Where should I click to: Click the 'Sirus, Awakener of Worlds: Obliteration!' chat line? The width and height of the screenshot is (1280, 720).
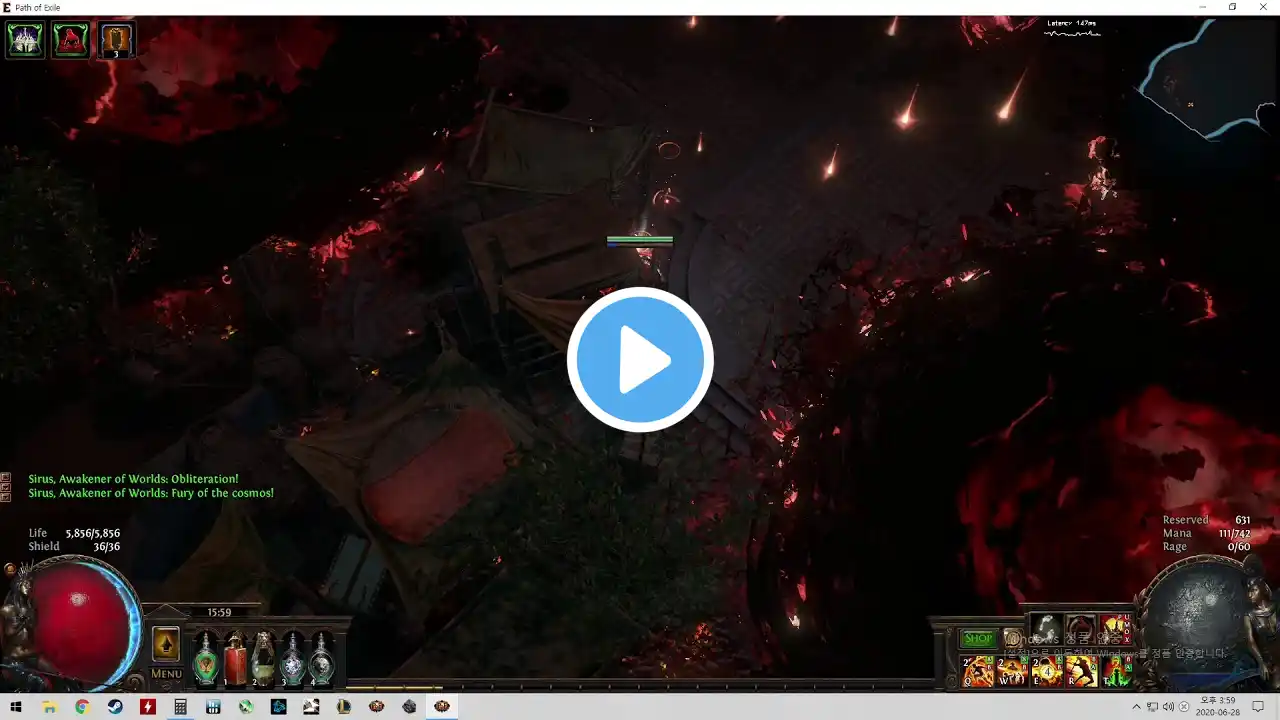click(133, 479)
